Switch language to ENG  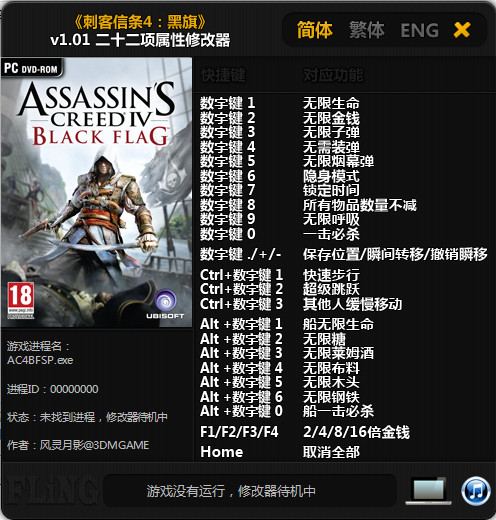click(419, 30)
